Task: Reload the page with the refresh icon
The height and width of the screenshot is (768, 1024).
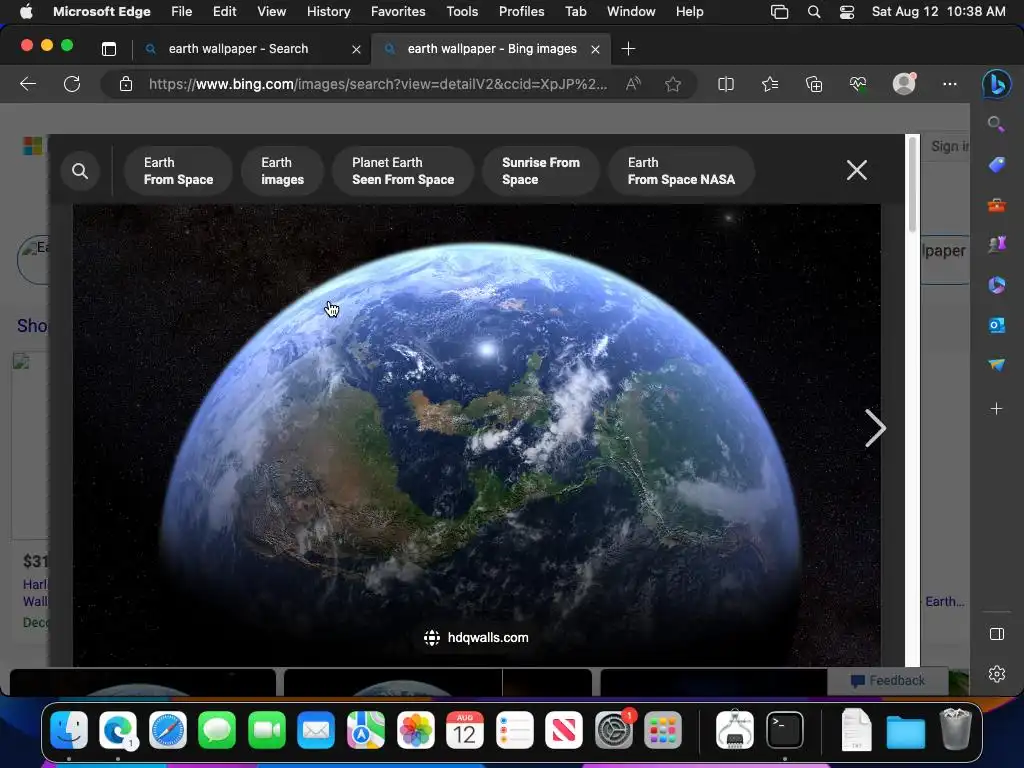Action: 72,84
